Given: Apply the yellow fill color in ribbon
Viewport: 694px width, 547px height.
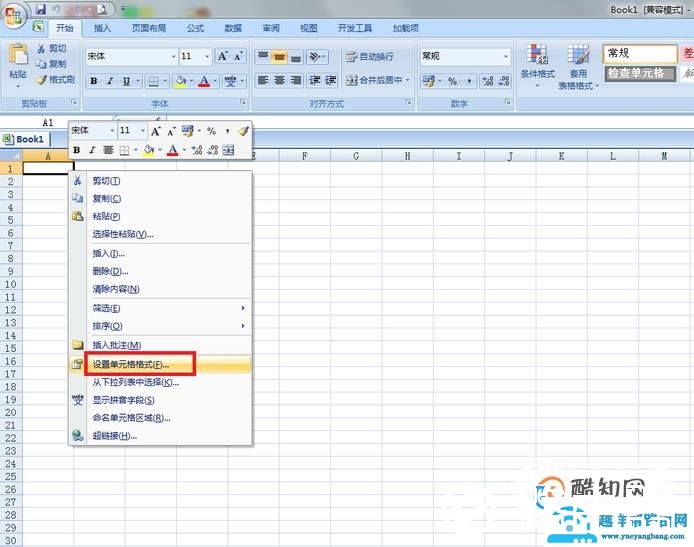Looking at the screenshot, I should click(x=181, y=81).
